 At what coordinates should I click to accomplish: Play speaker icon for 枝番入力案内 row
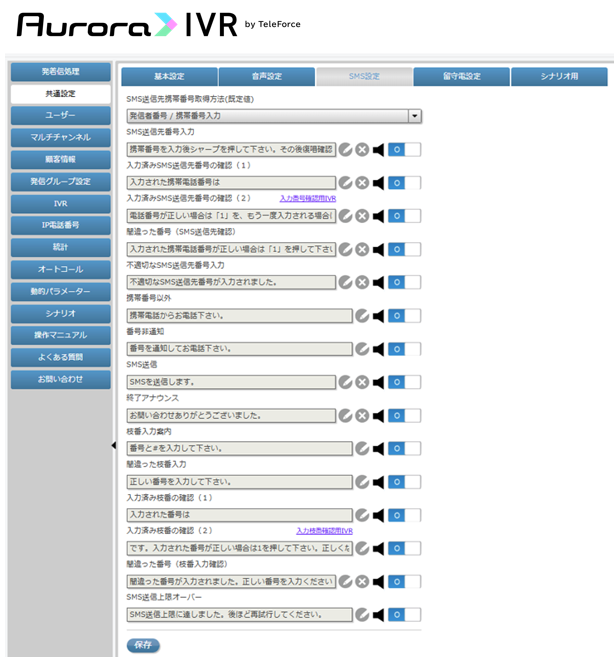pyautogui.click(x=378, y=449)
